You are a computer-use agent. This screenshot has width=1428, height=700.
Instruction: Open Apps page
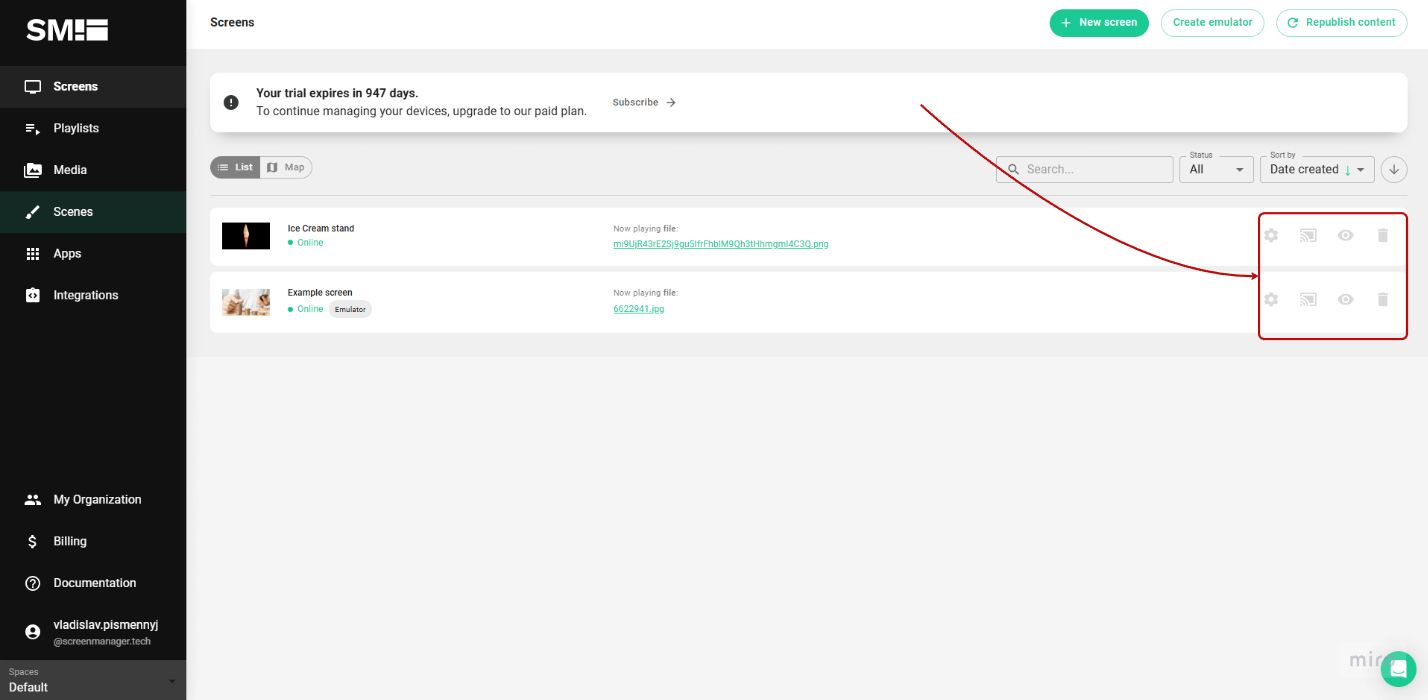93,254
